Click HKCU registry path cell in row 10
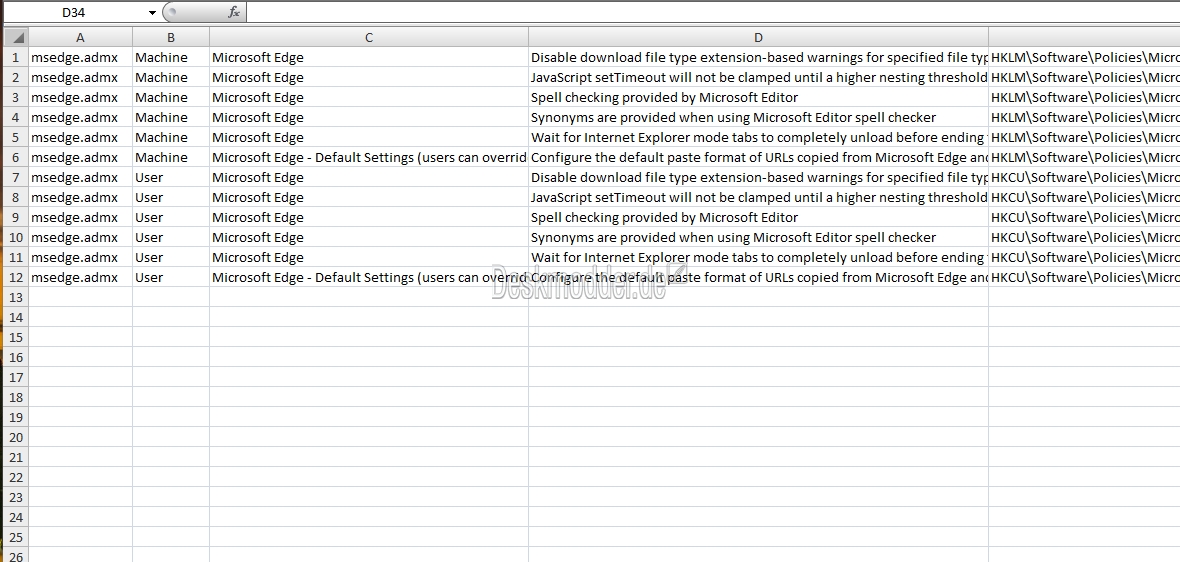The width and height of the screenshot is (1180, 562). click(x=1084, y=237)
